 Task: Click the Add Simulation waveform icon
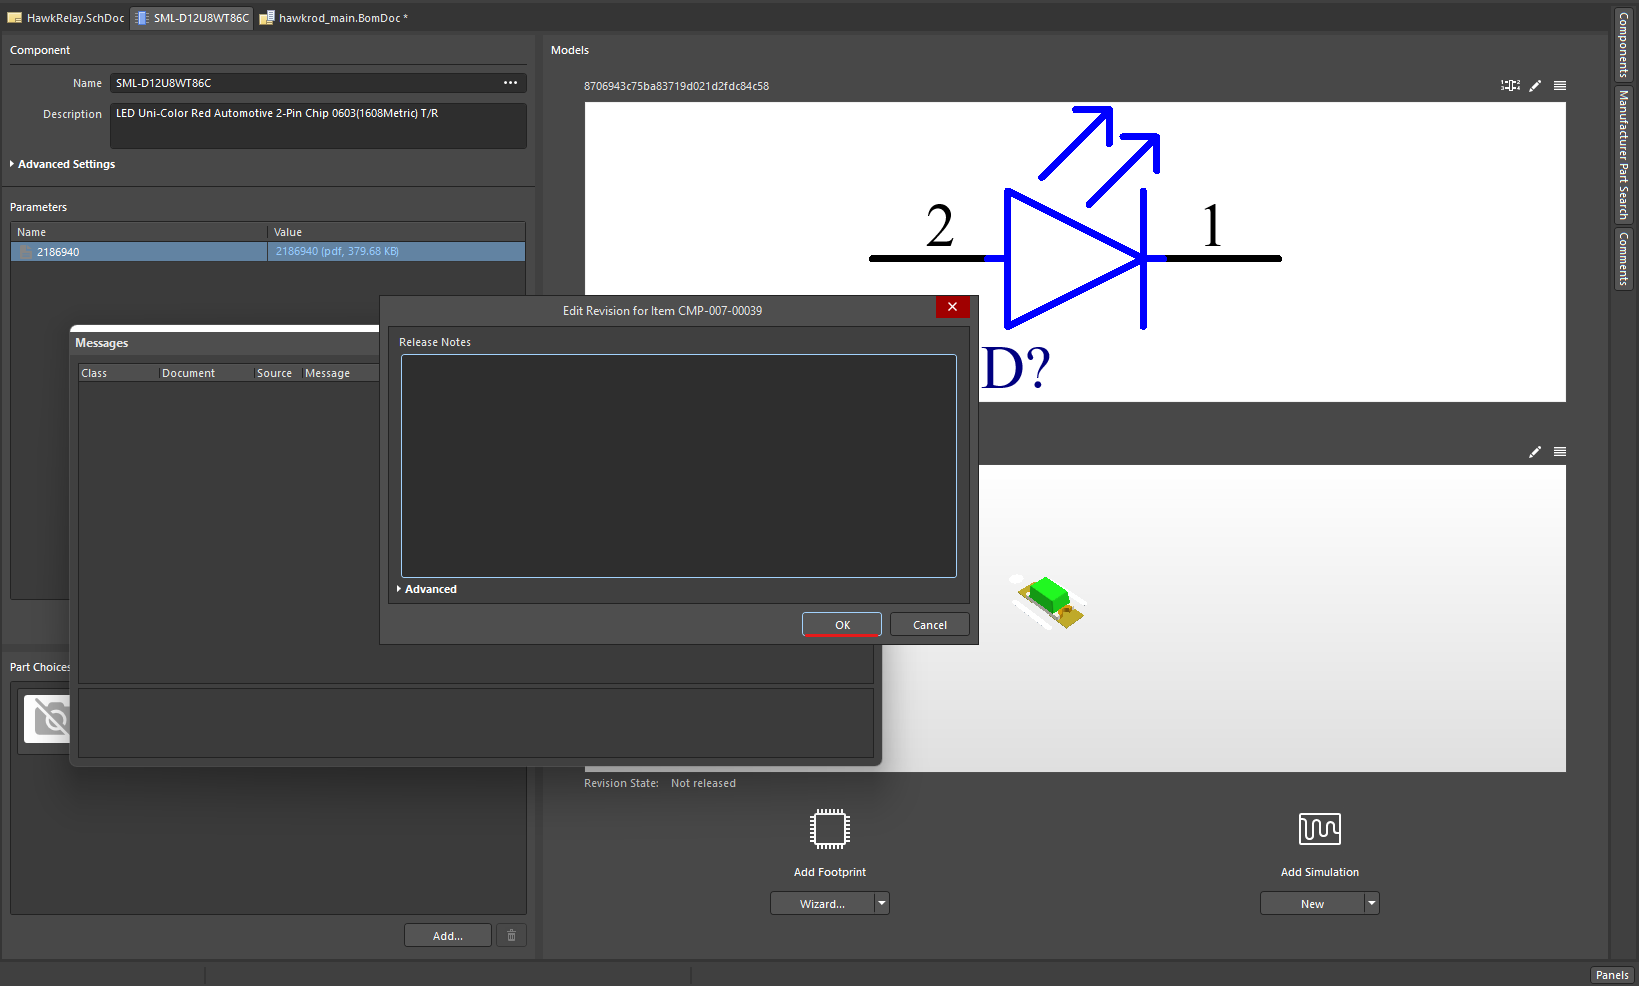tap(1319, 829)
